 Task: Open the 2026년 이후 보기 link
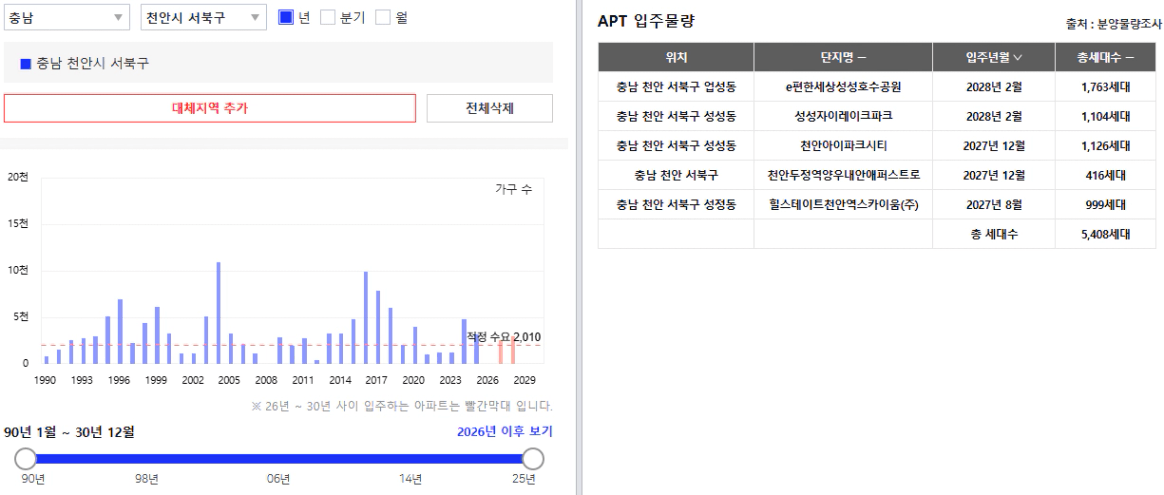point(505,432)
